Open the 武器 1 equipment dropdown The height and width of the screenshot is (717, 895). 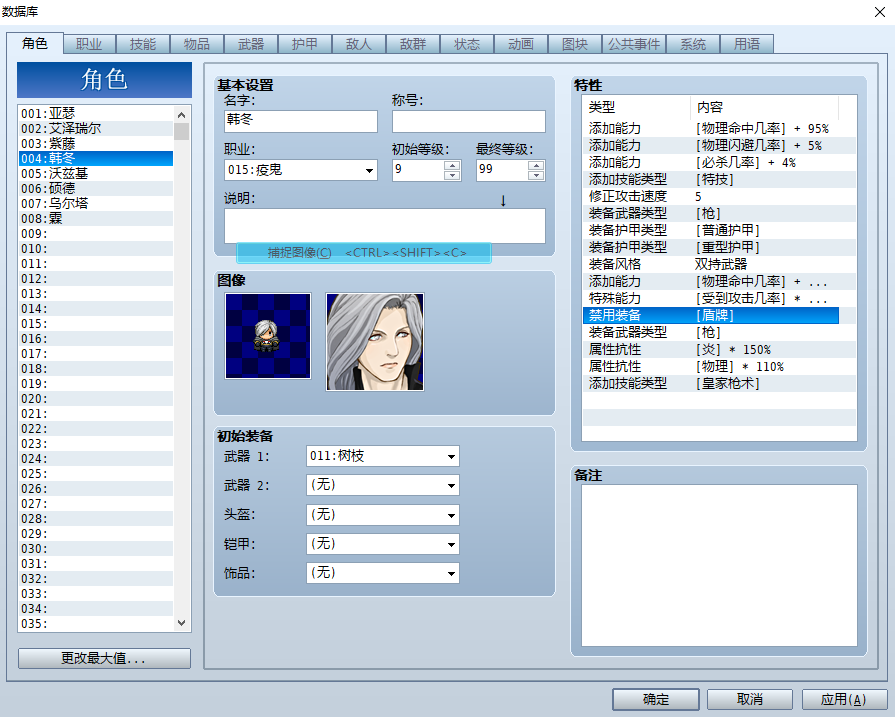(382, 456)
